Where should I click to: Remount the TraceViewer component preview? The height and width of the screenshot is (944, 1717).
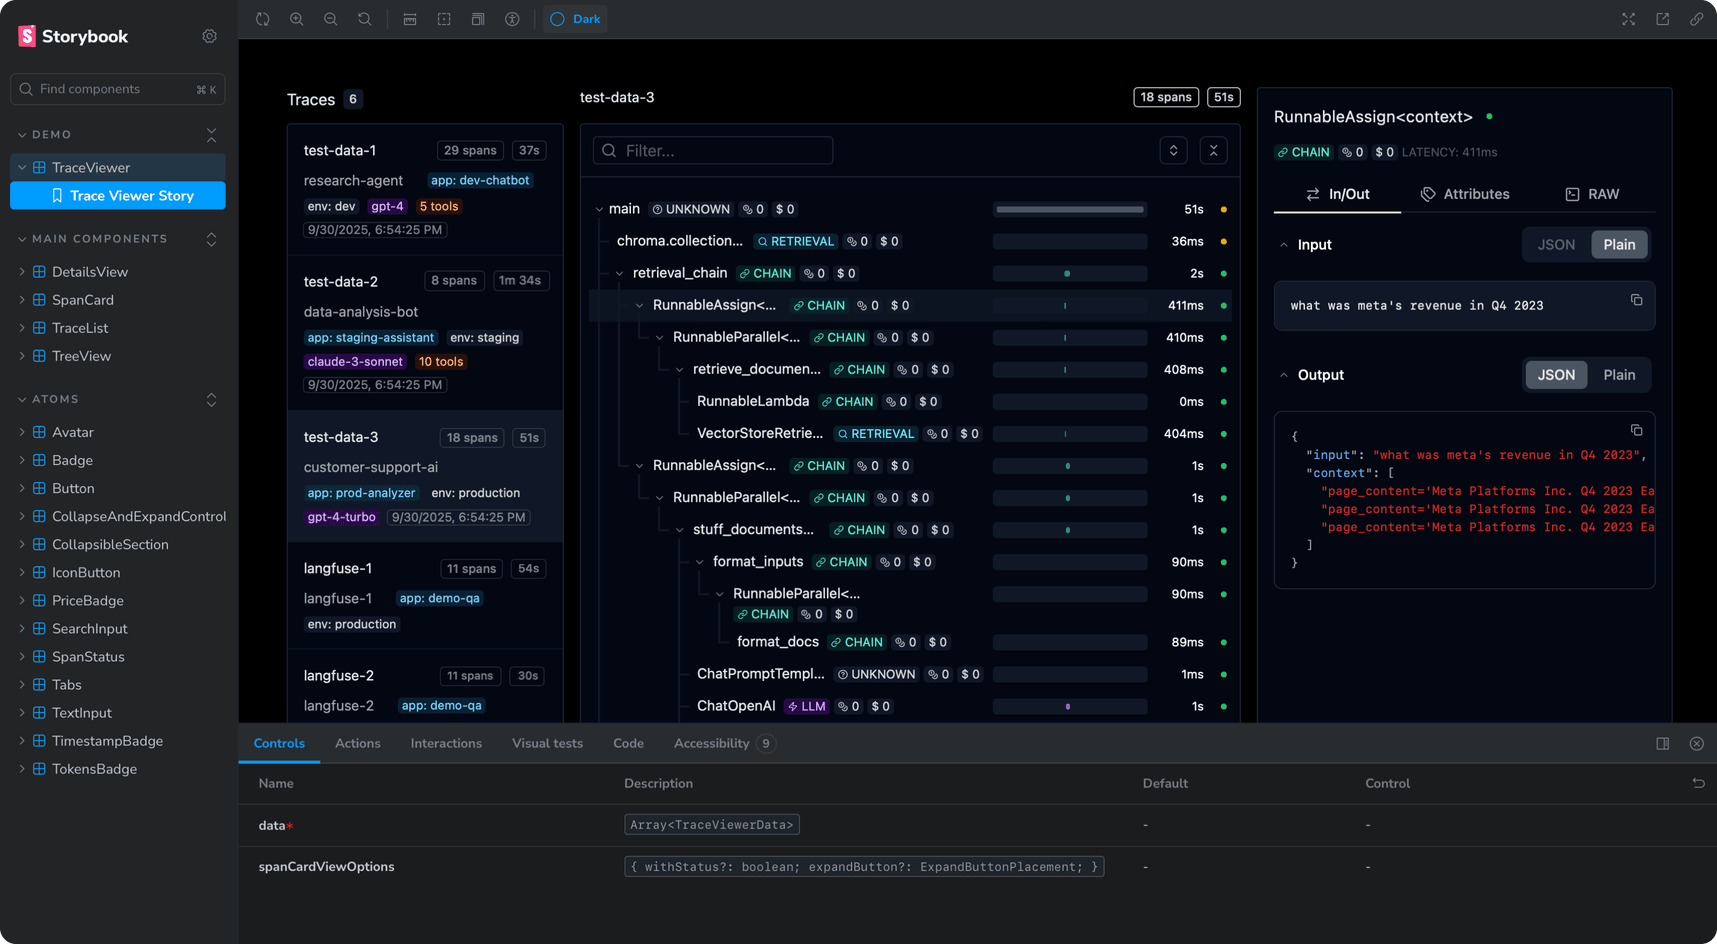coord(262,18)
